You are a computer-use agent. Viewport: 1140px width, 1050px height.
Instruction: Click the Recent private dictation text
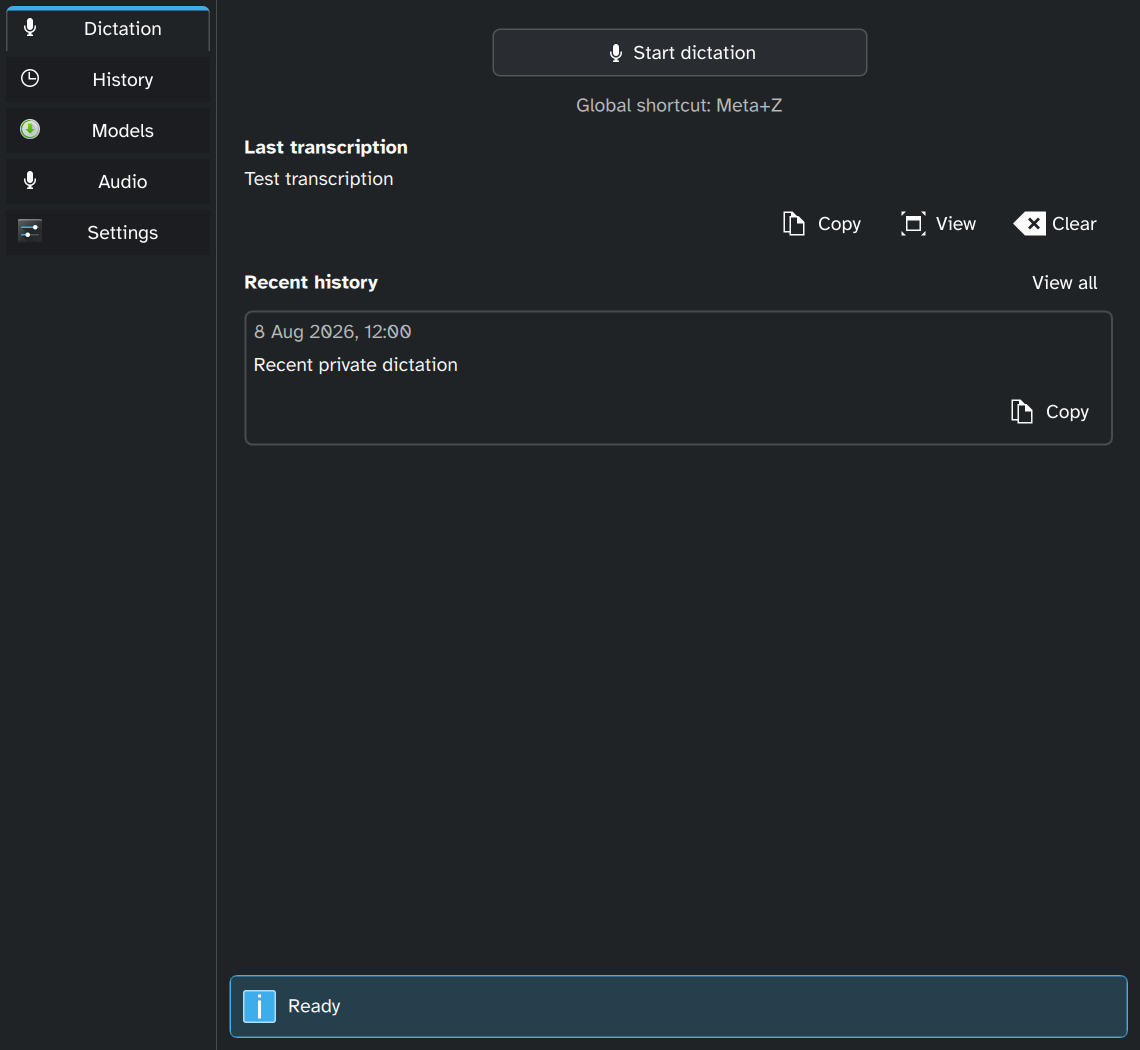(356, 365)
